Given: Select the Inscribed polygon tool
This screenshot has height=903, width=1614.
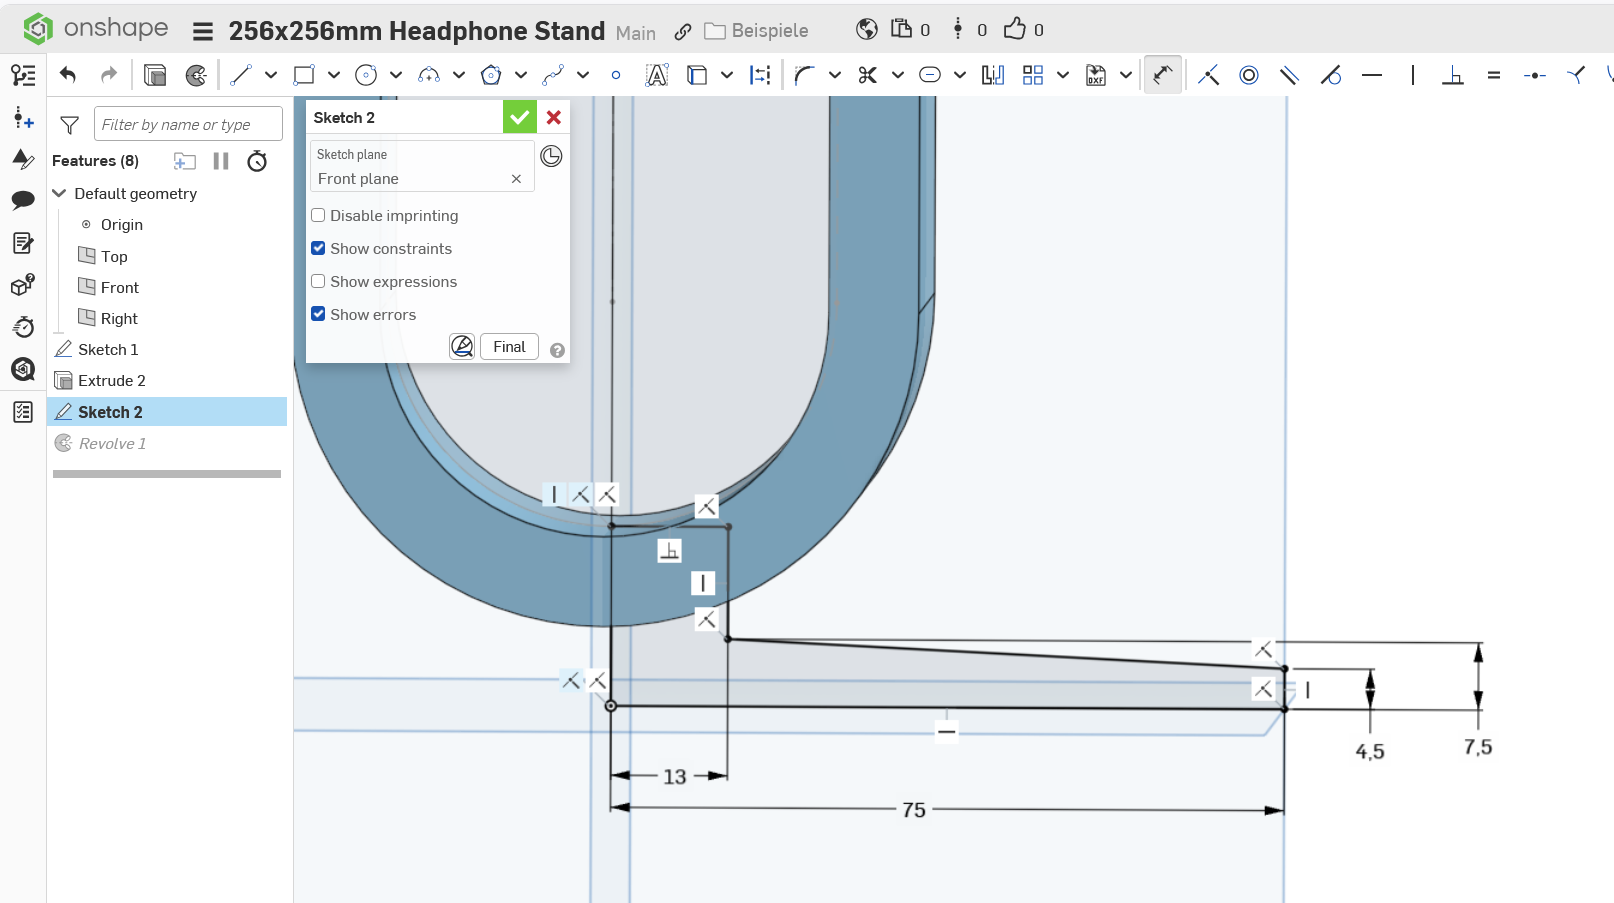Looking at the screenshot, I should [x=491, y=75].
